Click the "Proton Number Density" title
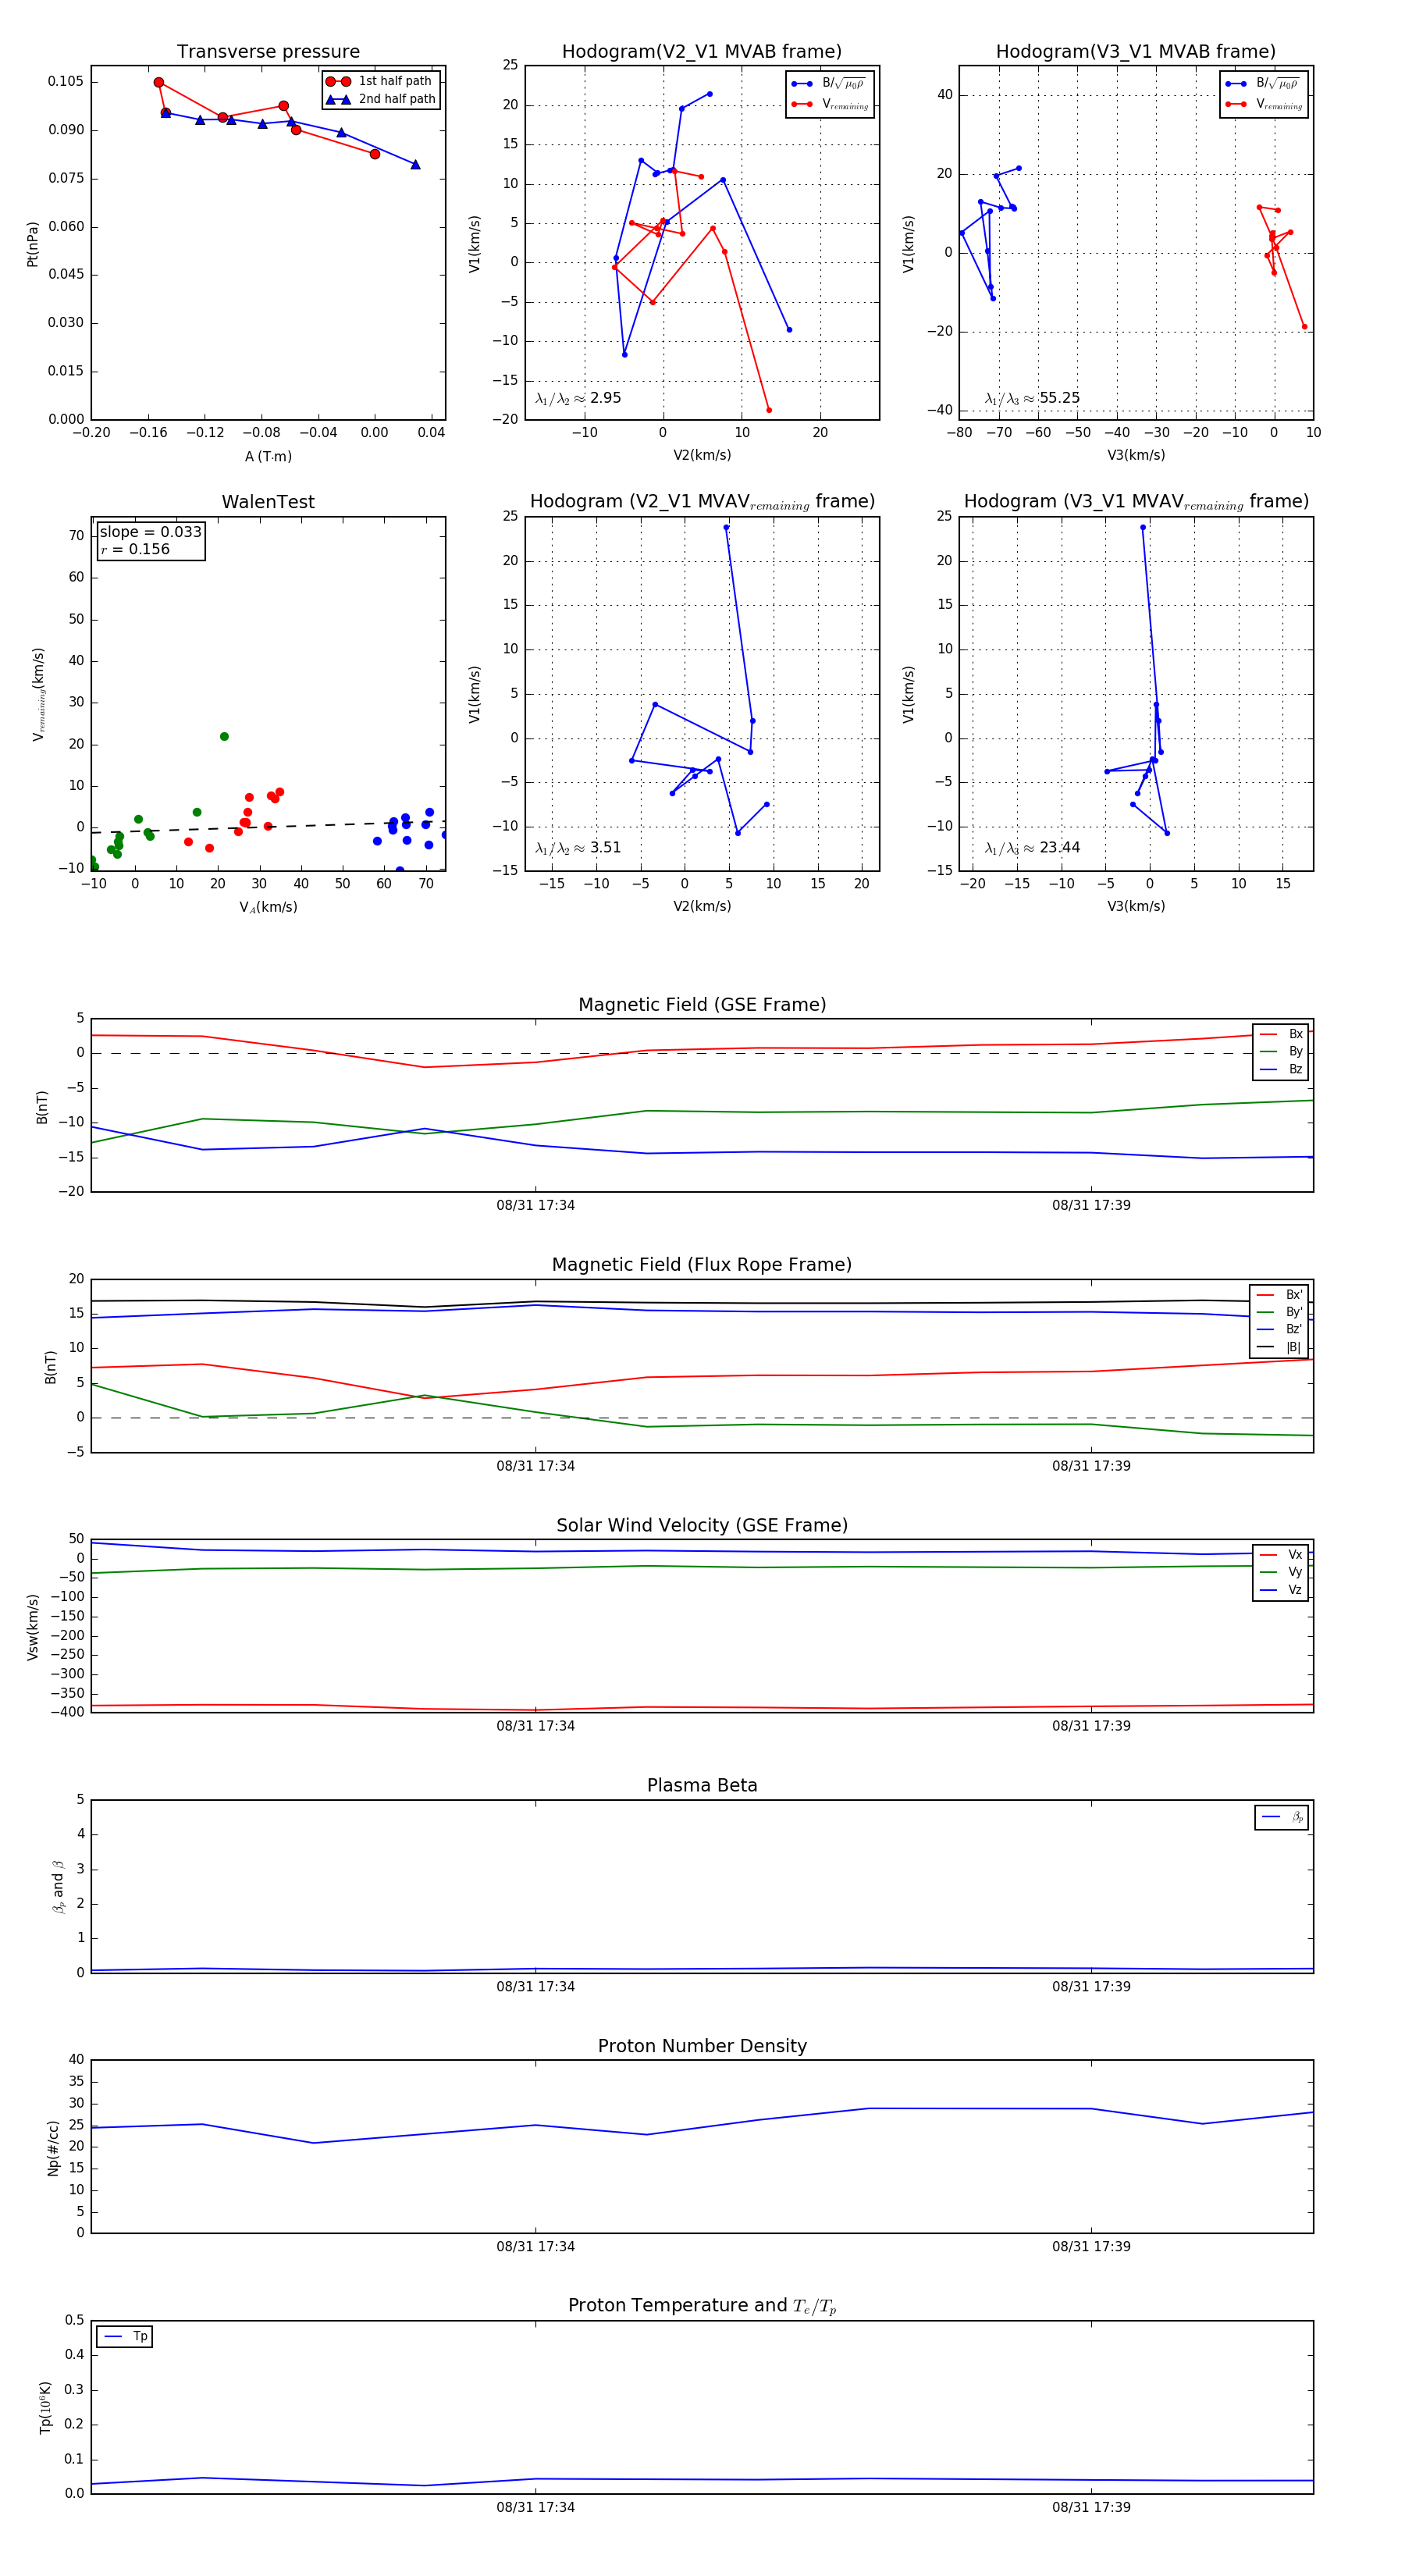This screenshot has width=1405, height=2576. [702, 2046]
